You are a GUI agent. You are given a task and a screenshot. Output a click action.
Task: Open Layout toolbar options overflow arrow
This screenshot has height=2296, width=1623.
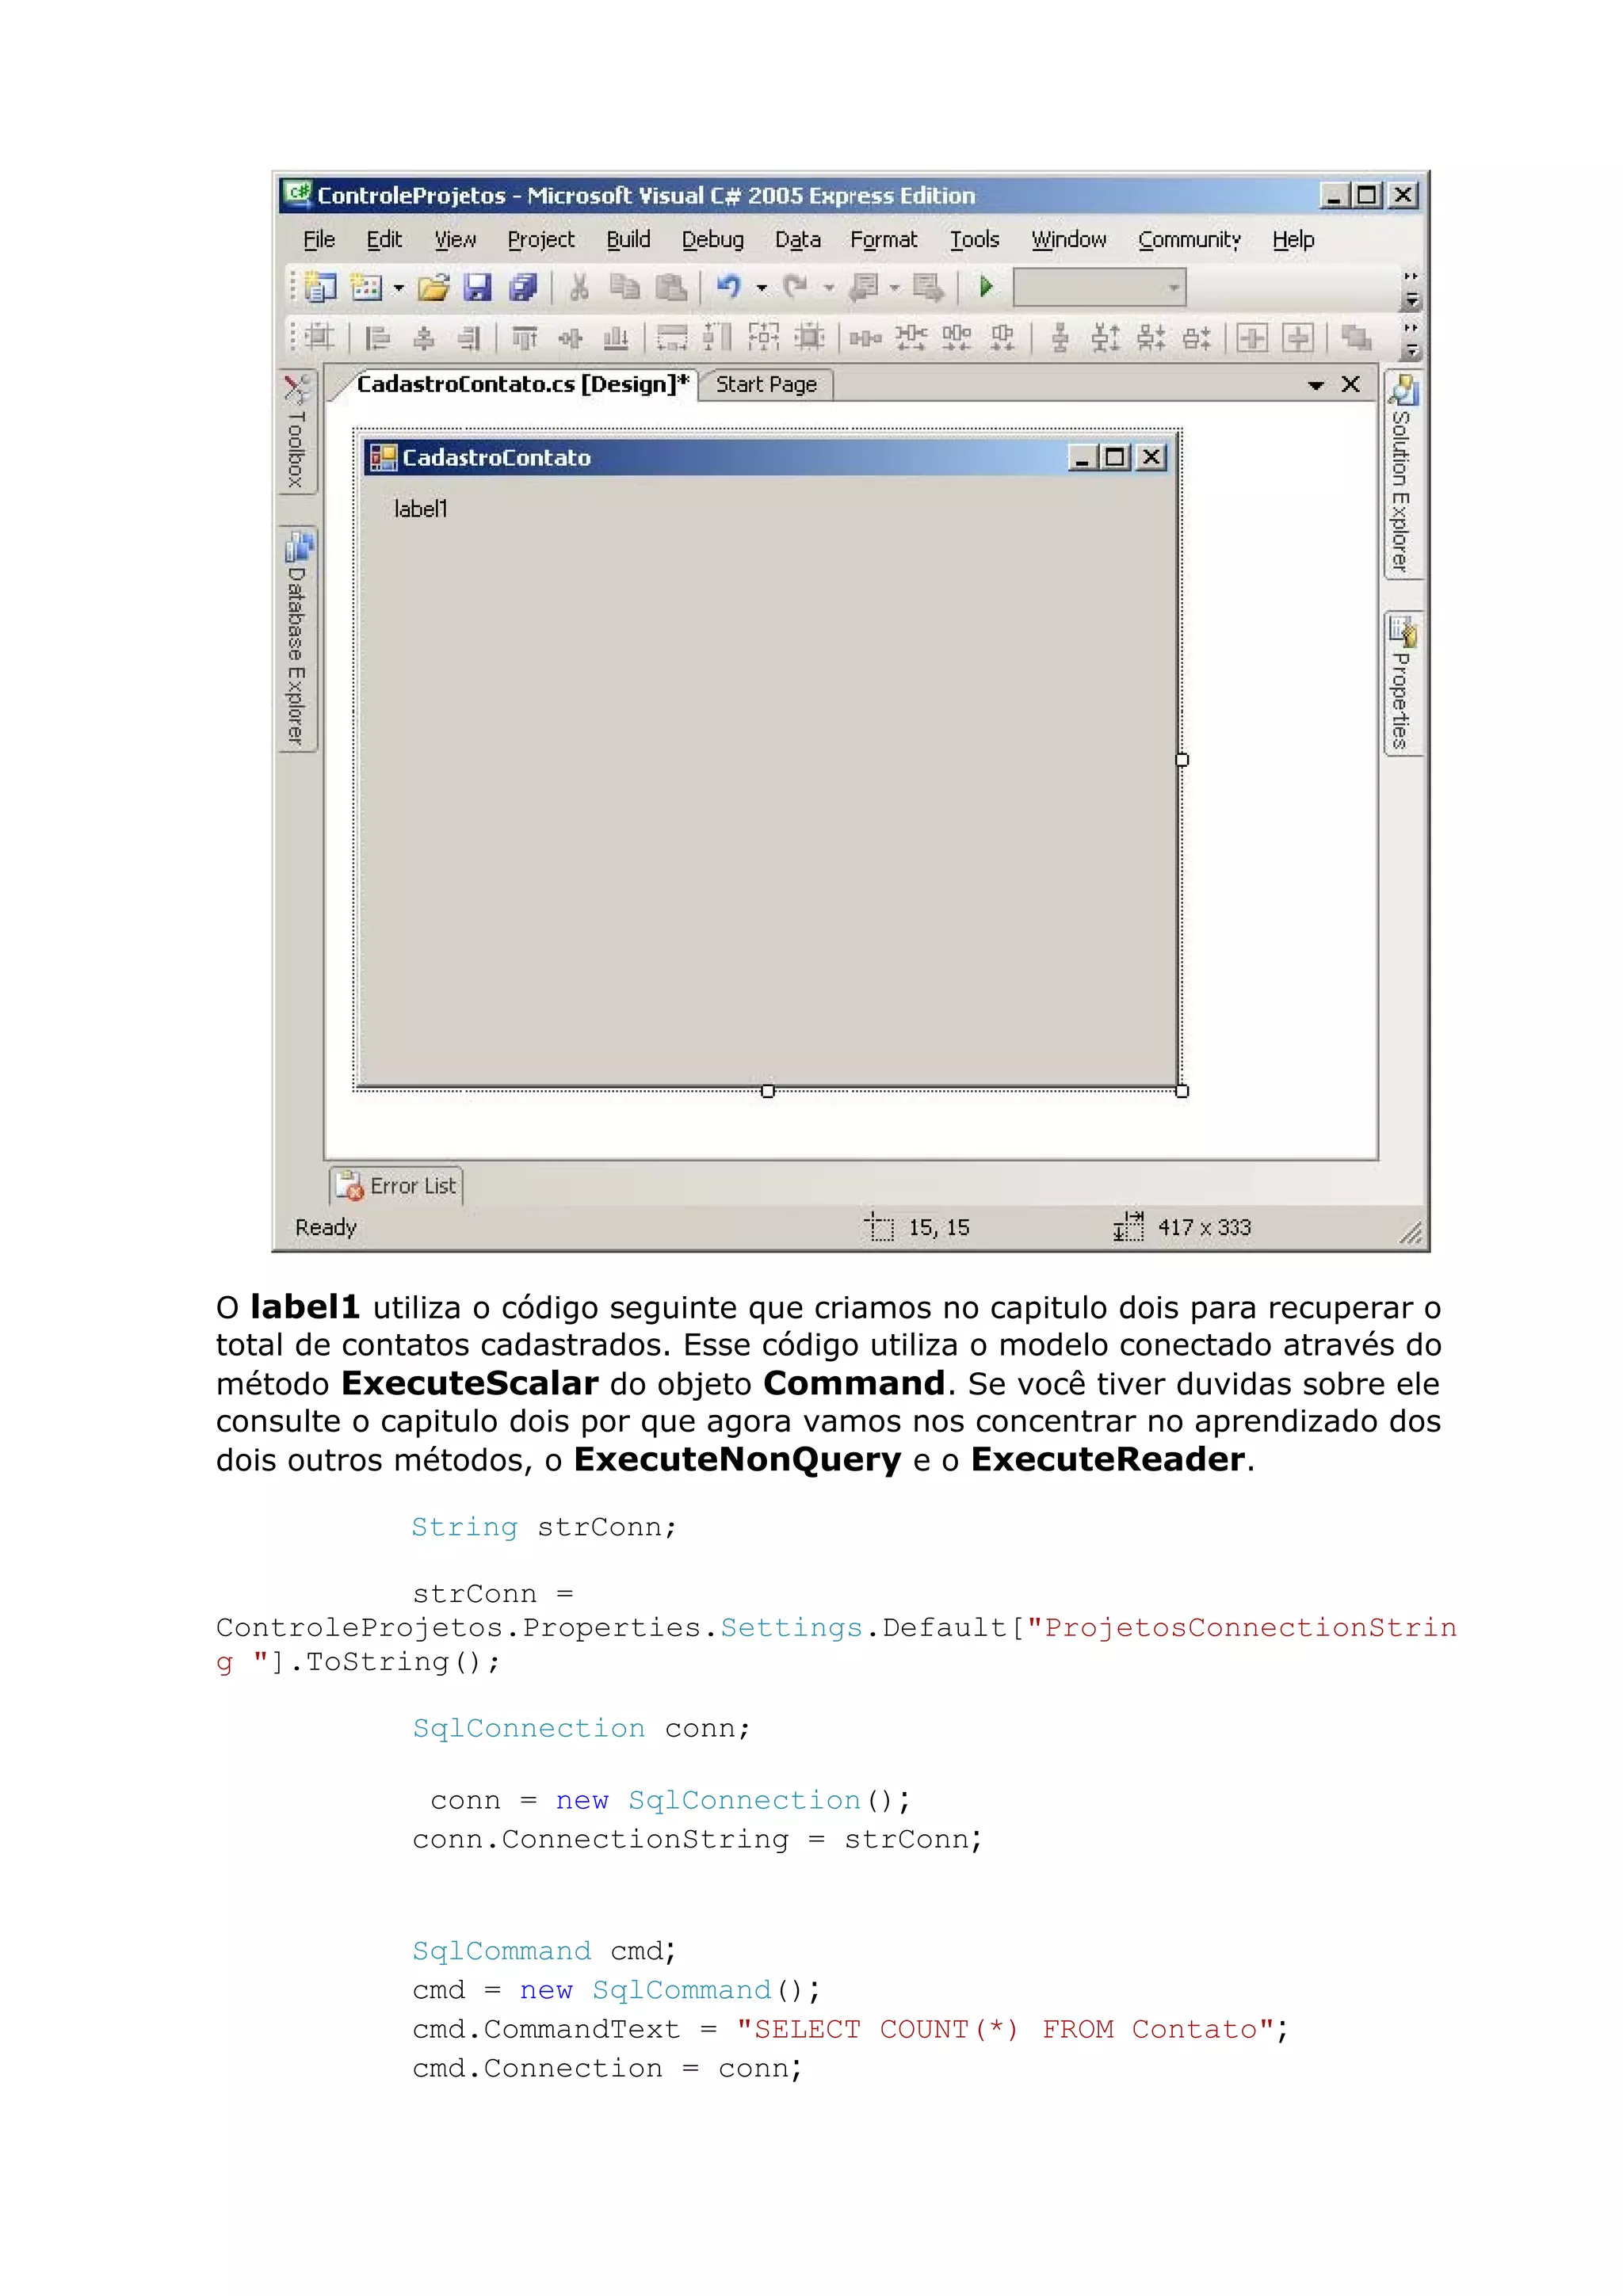click(x=1411, y=341)
